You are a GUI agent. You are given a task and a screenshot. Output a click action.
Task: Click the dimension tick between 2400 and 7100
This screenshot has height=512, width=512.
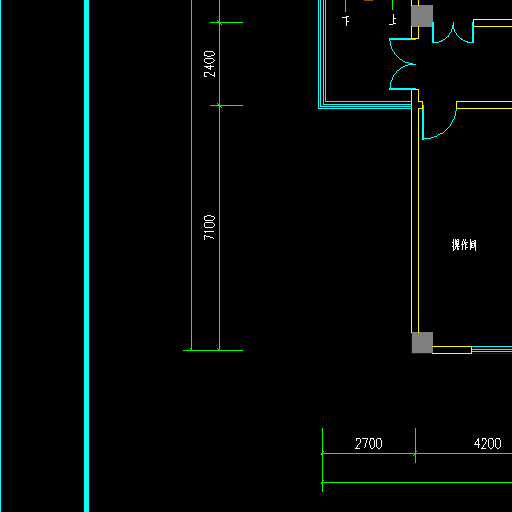[219, 105]
